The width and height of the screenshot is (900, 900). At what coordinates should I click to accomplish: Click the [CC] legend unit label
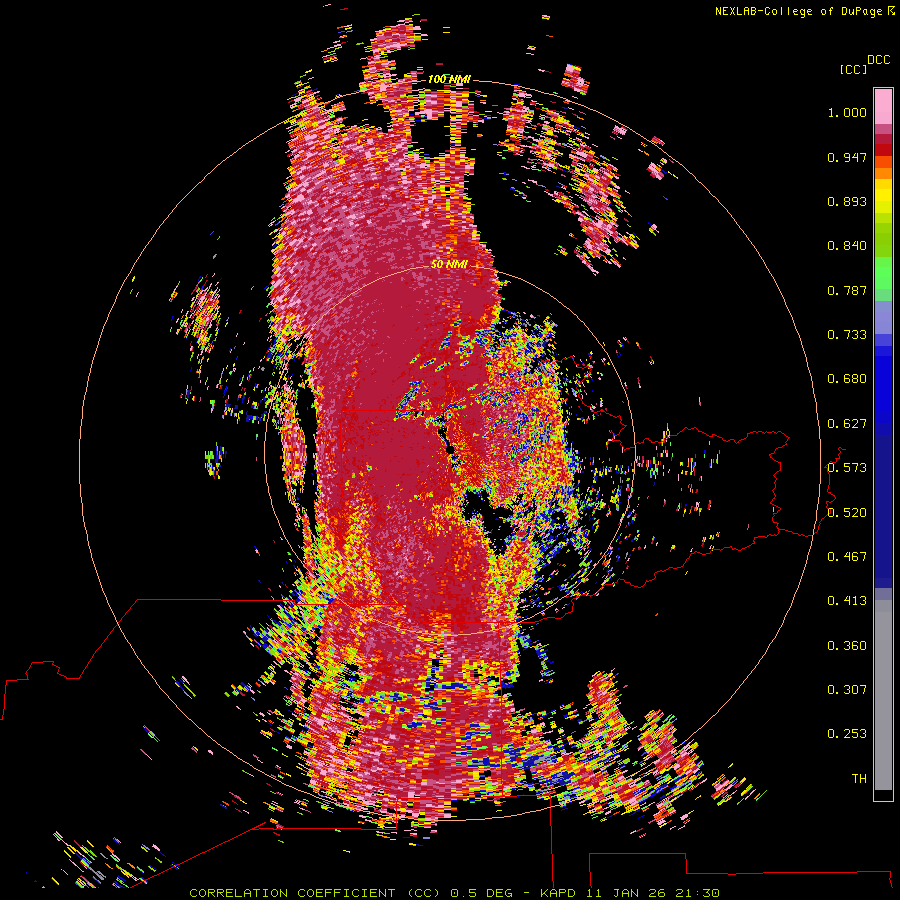853,69
